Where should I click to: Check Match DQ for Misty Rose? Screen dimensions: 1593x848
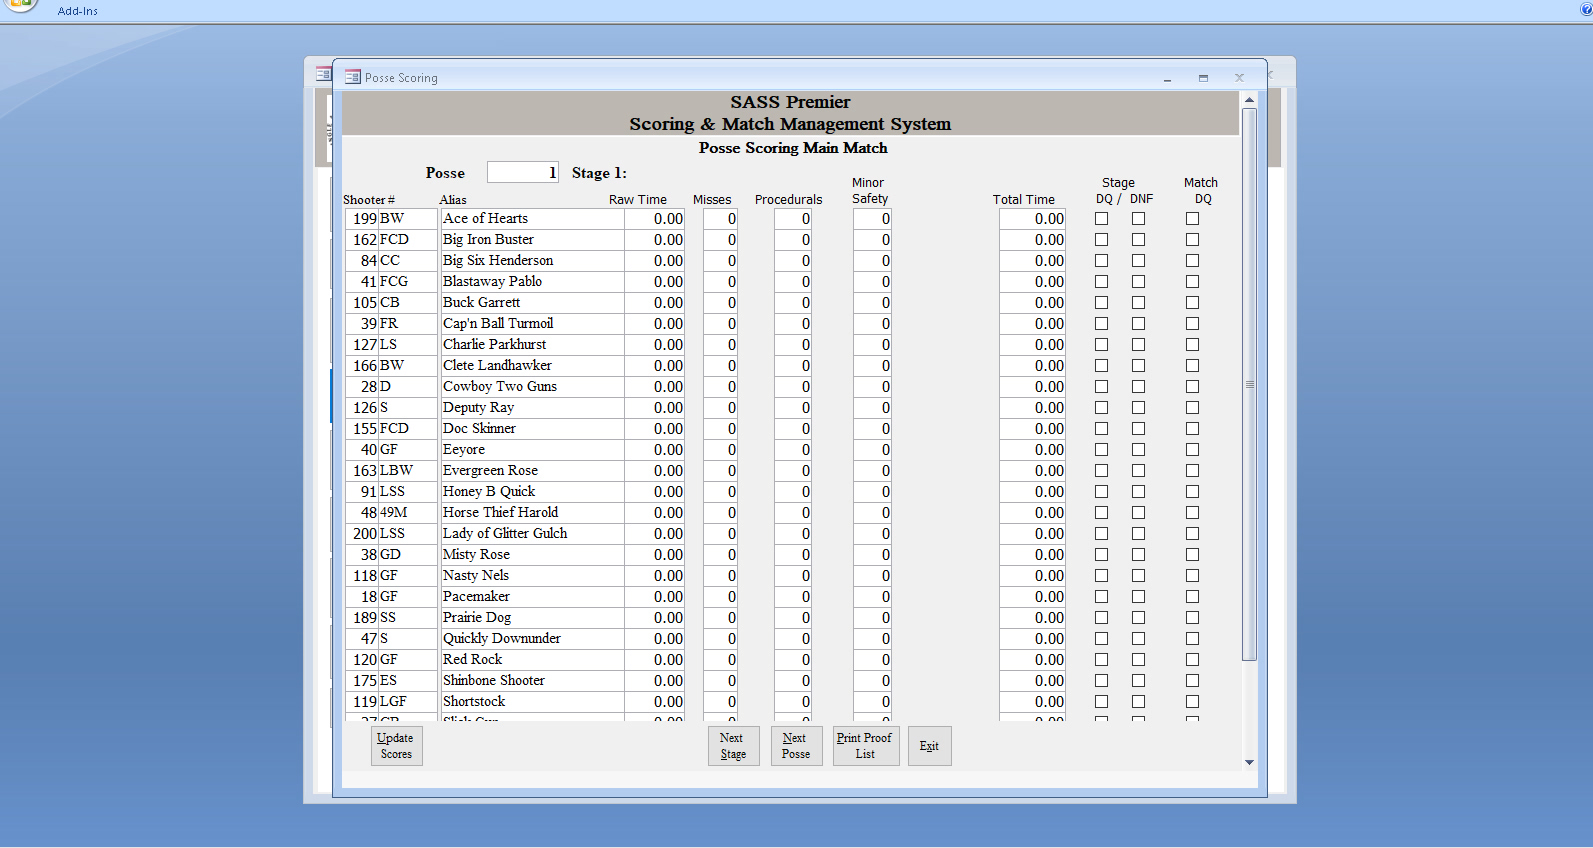point(1192,555)
